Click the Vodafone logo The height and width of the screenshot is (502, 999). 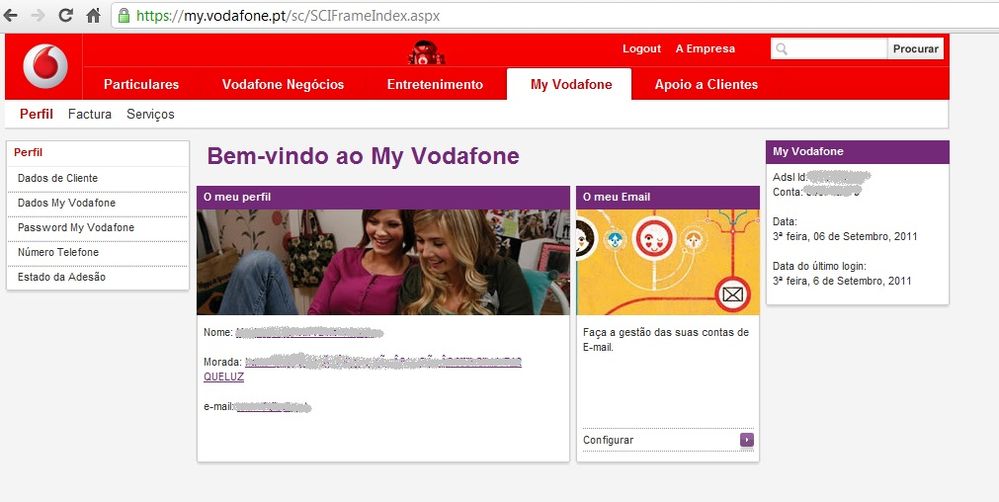[45, 66]
